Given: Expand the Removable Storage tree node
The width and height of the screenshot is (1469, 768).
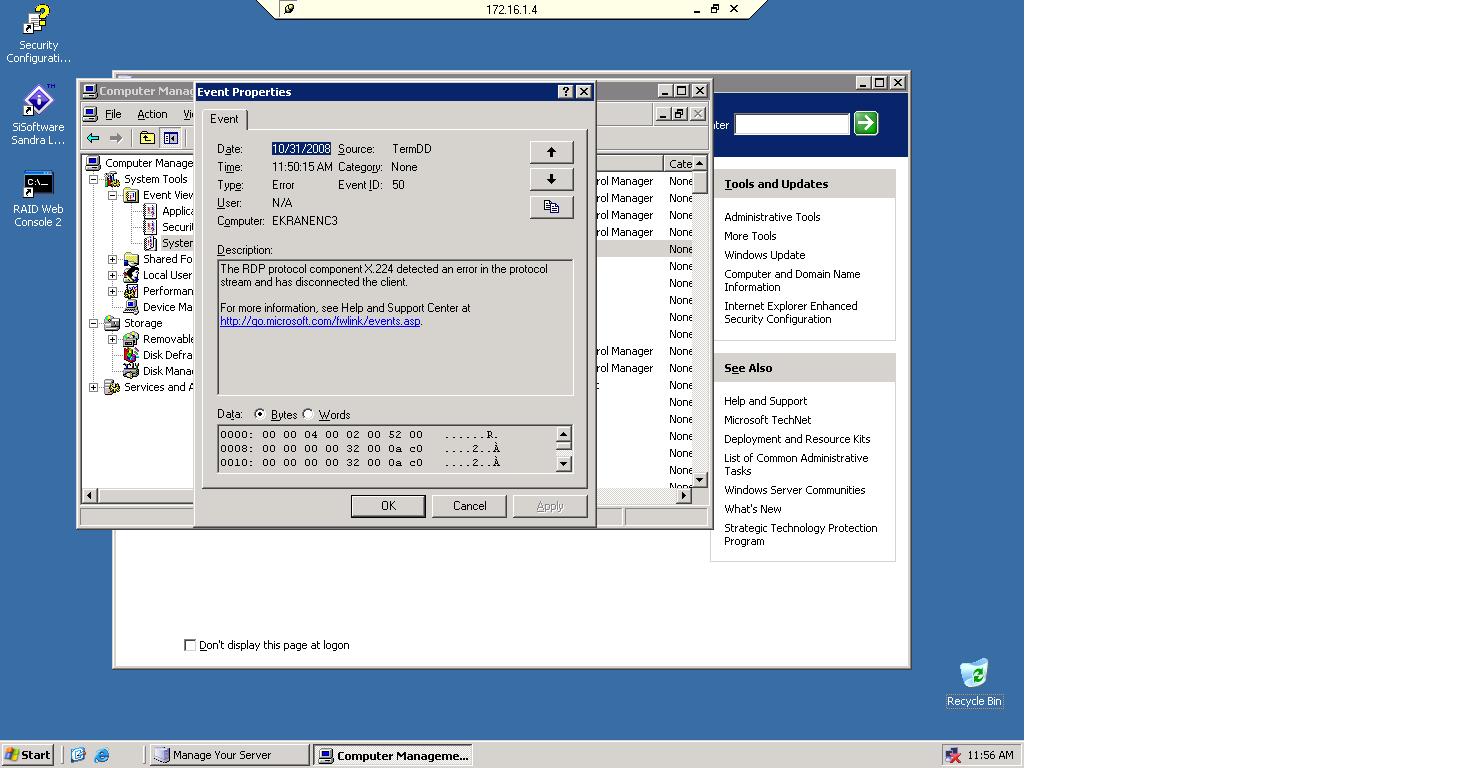Looking at the screenshot, I should (x=113, y=339).
